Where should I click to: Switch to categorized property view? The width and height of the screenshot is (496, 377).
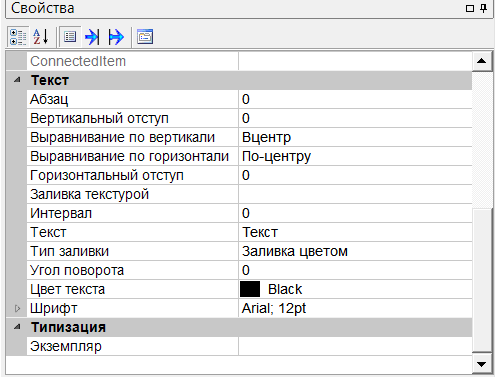pos(18,37)
